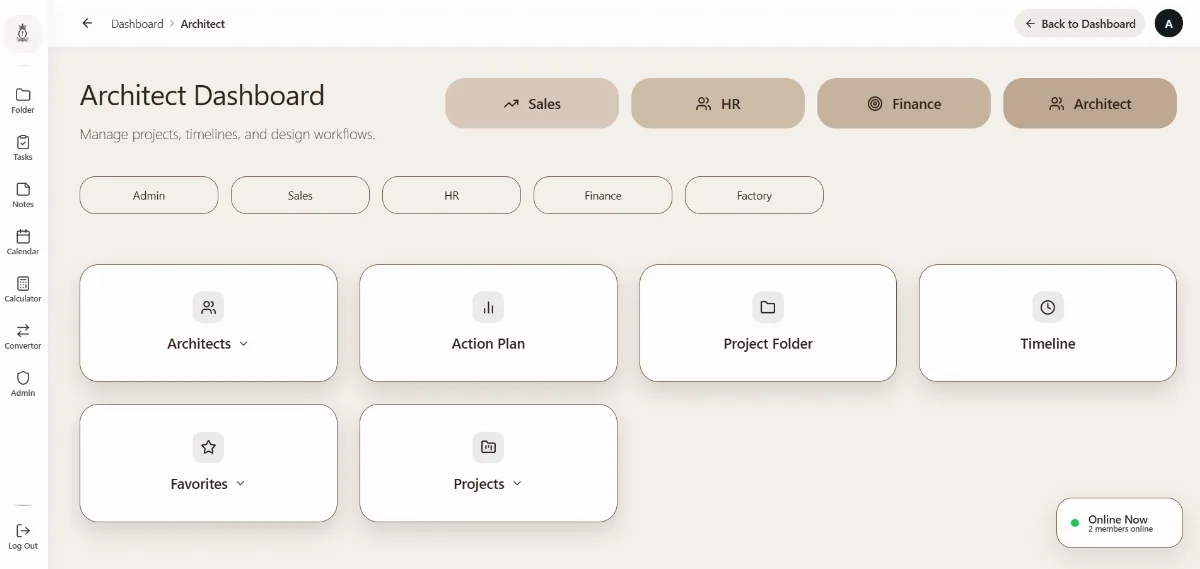Screen dimensions: 1200x569
Task: Expand the Architects card chevron
Action: tap(244, 344)
